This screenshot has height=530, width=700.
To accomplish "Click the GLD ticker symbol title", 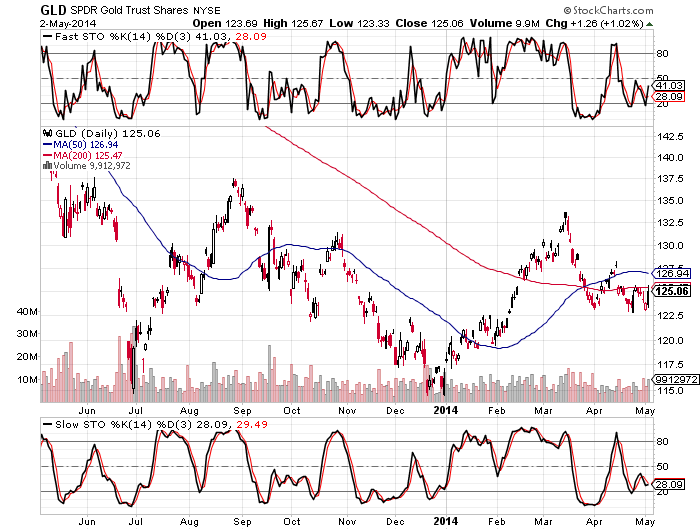I will pos(53,10).
